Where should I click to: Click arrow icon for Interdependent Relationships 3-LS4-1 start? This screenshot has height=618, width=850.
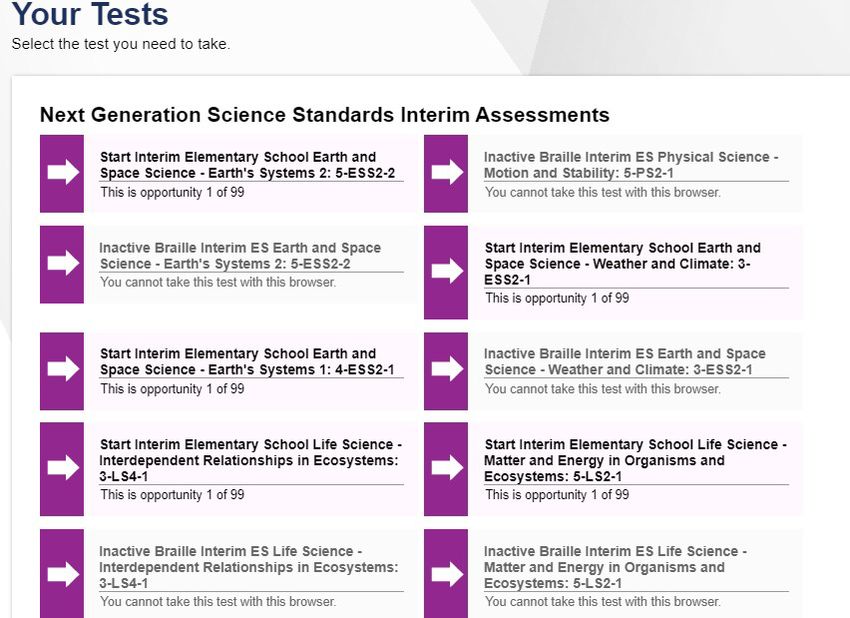(62, 469)
